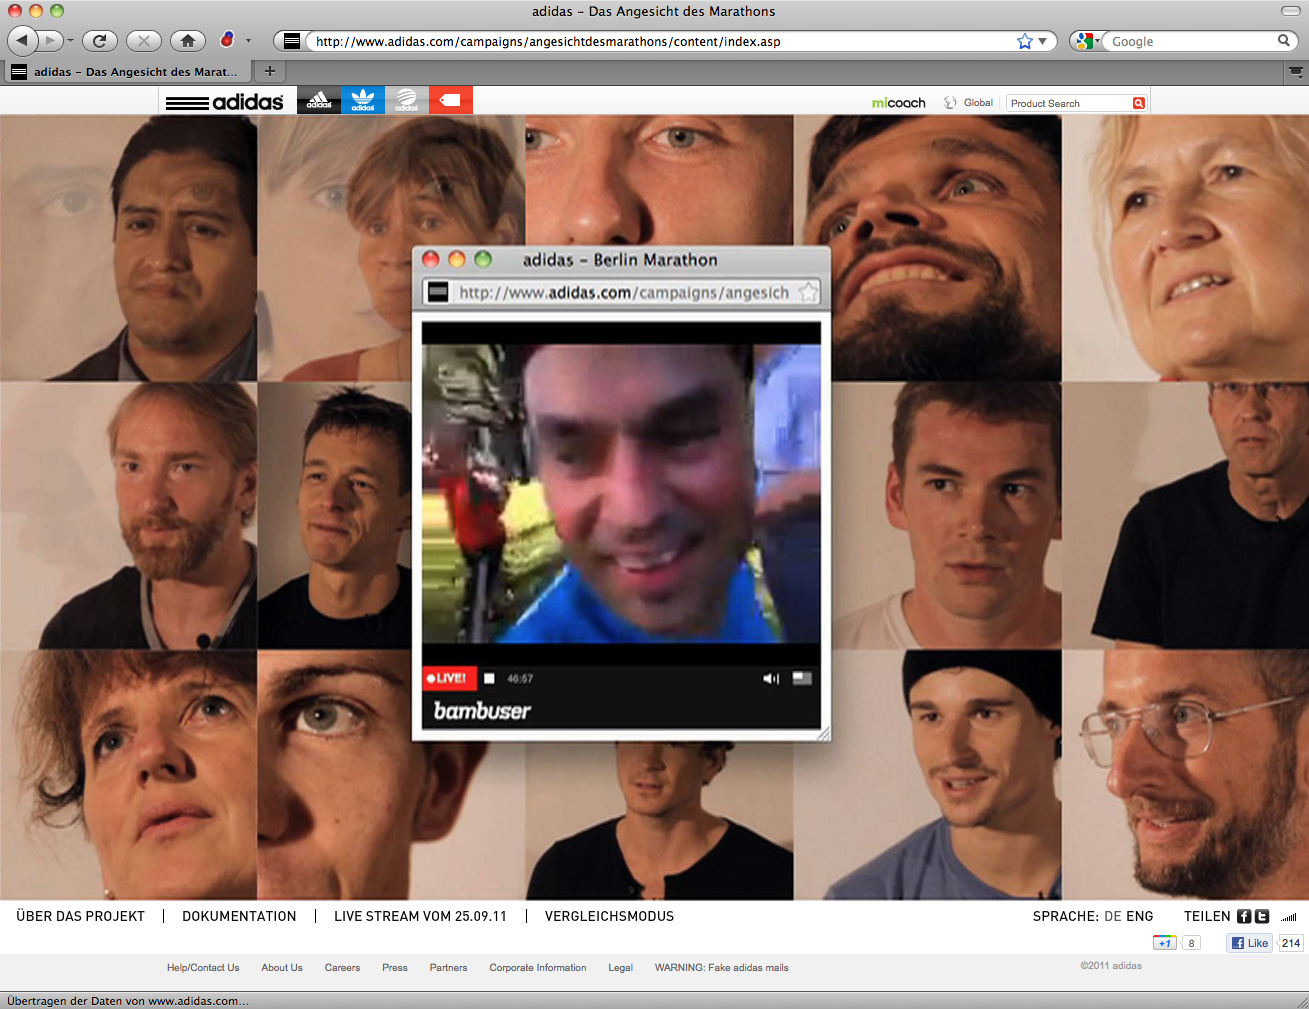Open the adidas Originals blue trefoil tab
The image size is (1309, 1009).
pyautogui.click(x=363, y=100)
